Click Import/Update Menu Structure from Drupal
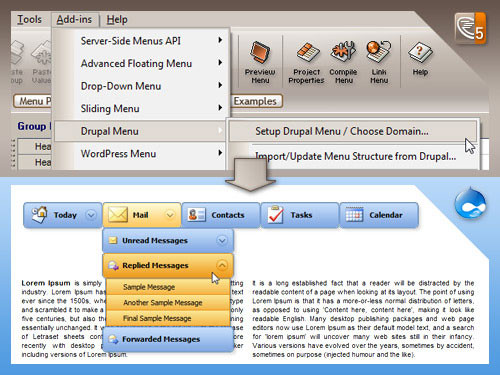Image resolution: width=500 pixels, height=375 pixels. 355,156
